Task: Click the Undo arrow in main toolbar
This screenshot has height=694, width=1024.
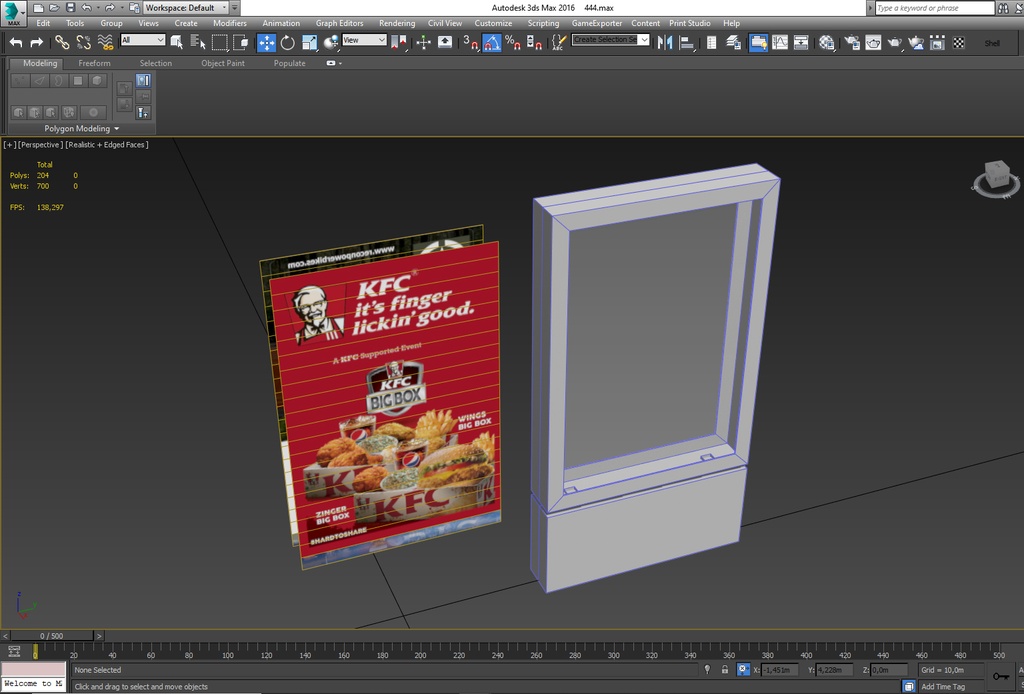Action: (x=15, y=42)
